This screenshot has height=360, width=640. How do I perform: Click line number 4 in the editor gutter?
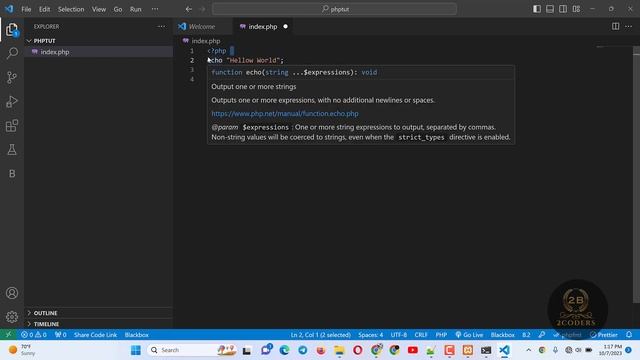192,79
